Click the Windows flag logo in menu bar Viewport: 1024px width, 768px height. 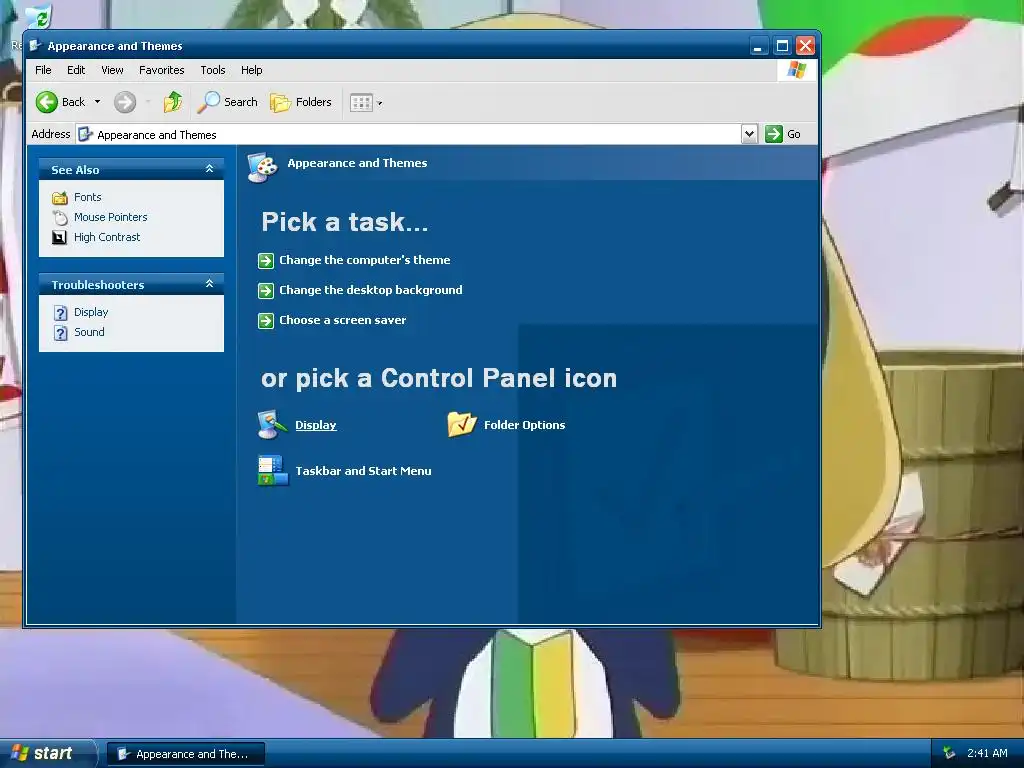(x=797, y=69)
